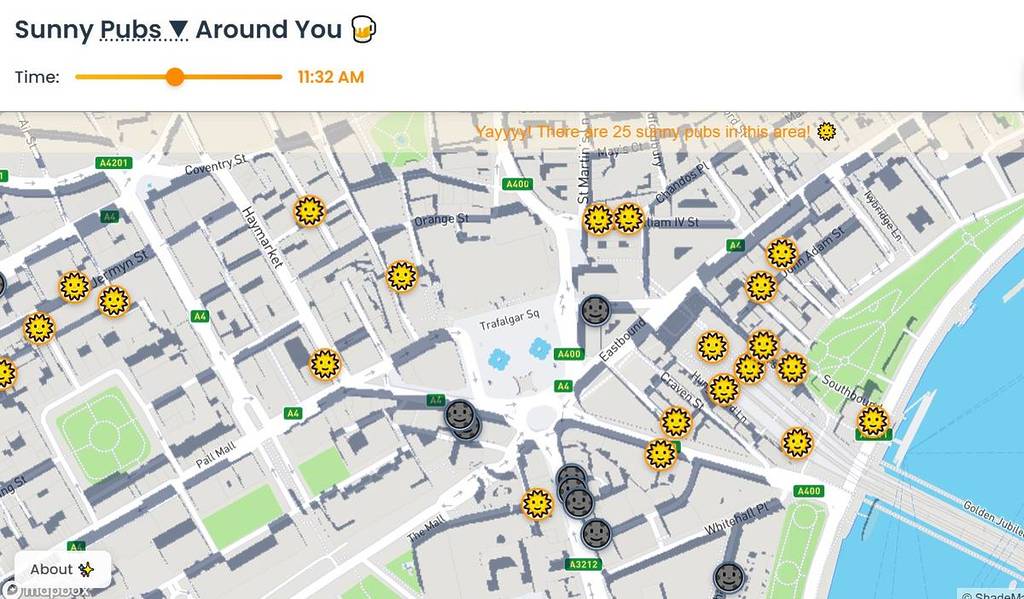Click the 11:32 AM time label
This screenshot has height=599, width=1024.
330,76
